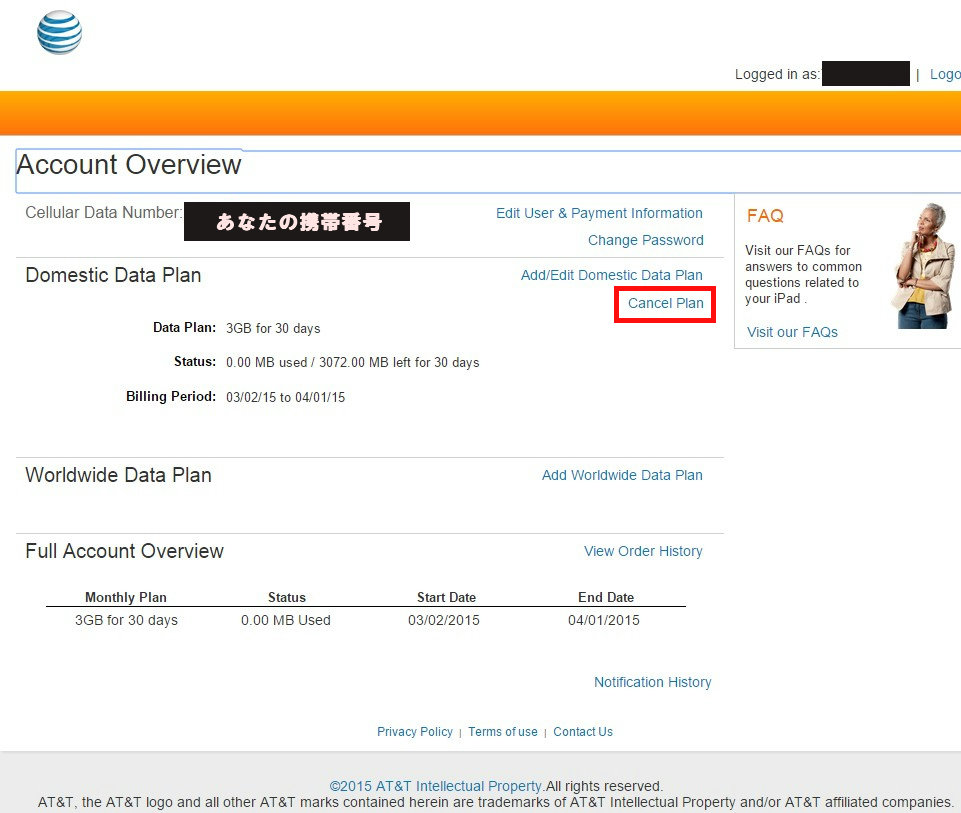Viewport: 961px width, 813px height.
Task: Click the Visit our FAQs link
Action: click(x=792, y=332)
